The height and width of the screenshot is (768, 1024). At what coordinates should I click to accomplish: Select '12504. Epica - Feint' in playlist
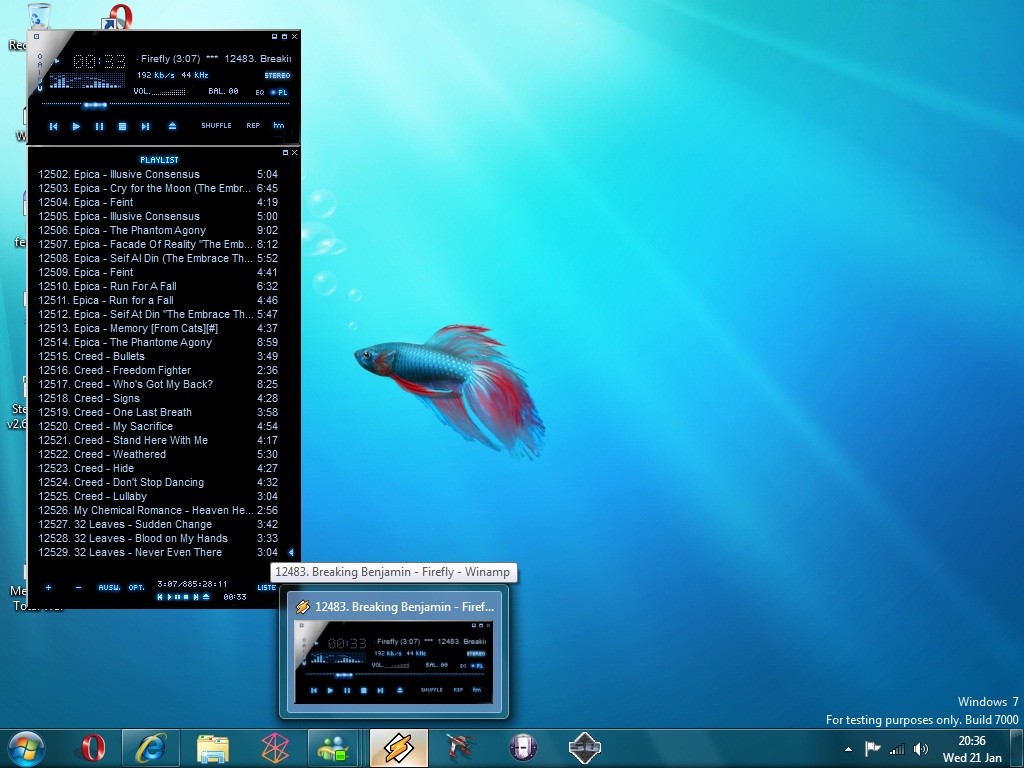click(158, 202)
